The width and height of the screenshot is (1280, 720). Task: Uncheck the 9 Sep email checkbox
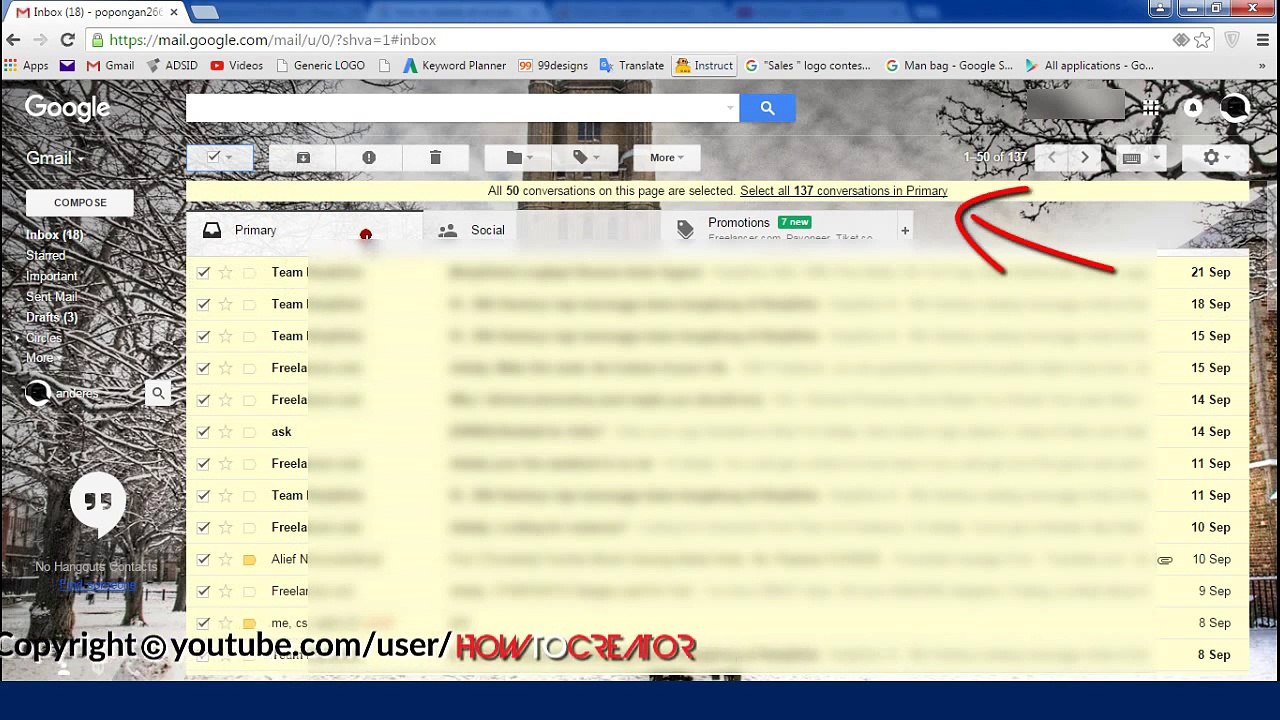pos(204,591)
